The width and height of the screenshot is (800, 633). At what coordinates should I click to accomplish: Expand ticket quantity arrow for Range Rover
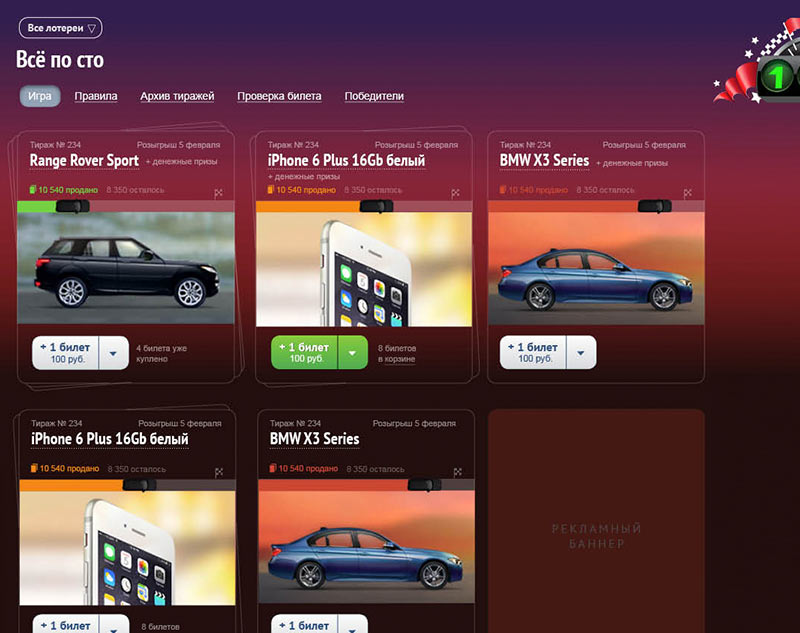[113, 353]
